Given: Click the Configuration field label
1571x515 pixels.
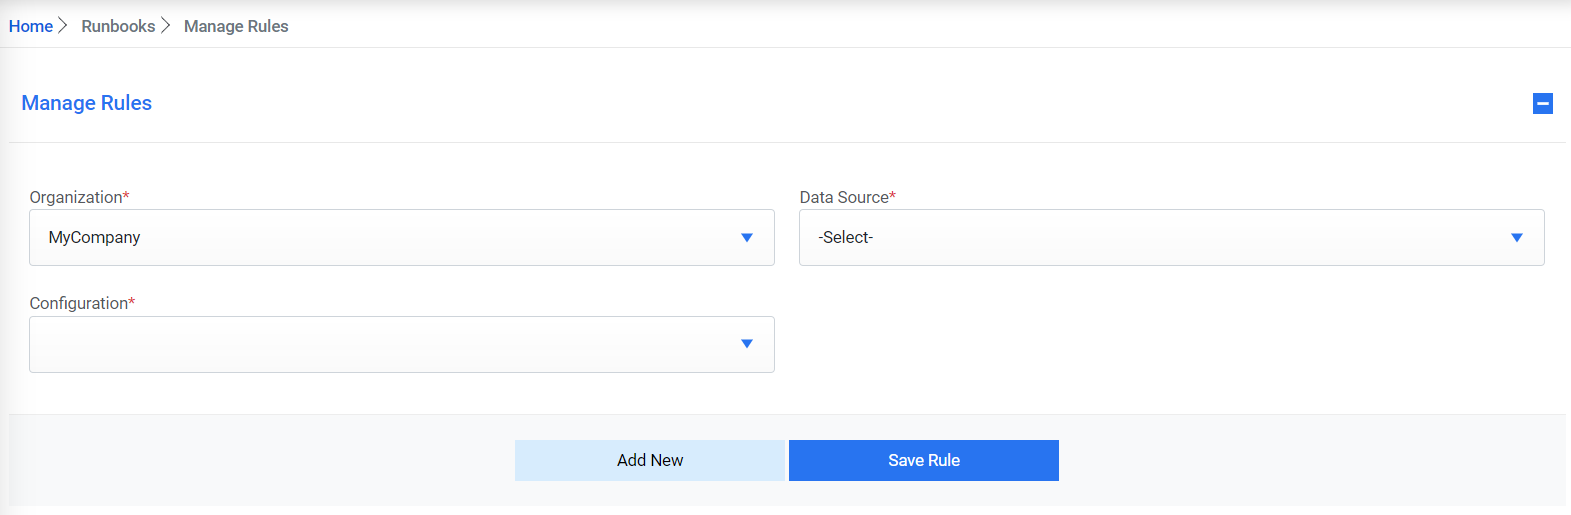Looking at the screenshot, I should coord(79,303).
